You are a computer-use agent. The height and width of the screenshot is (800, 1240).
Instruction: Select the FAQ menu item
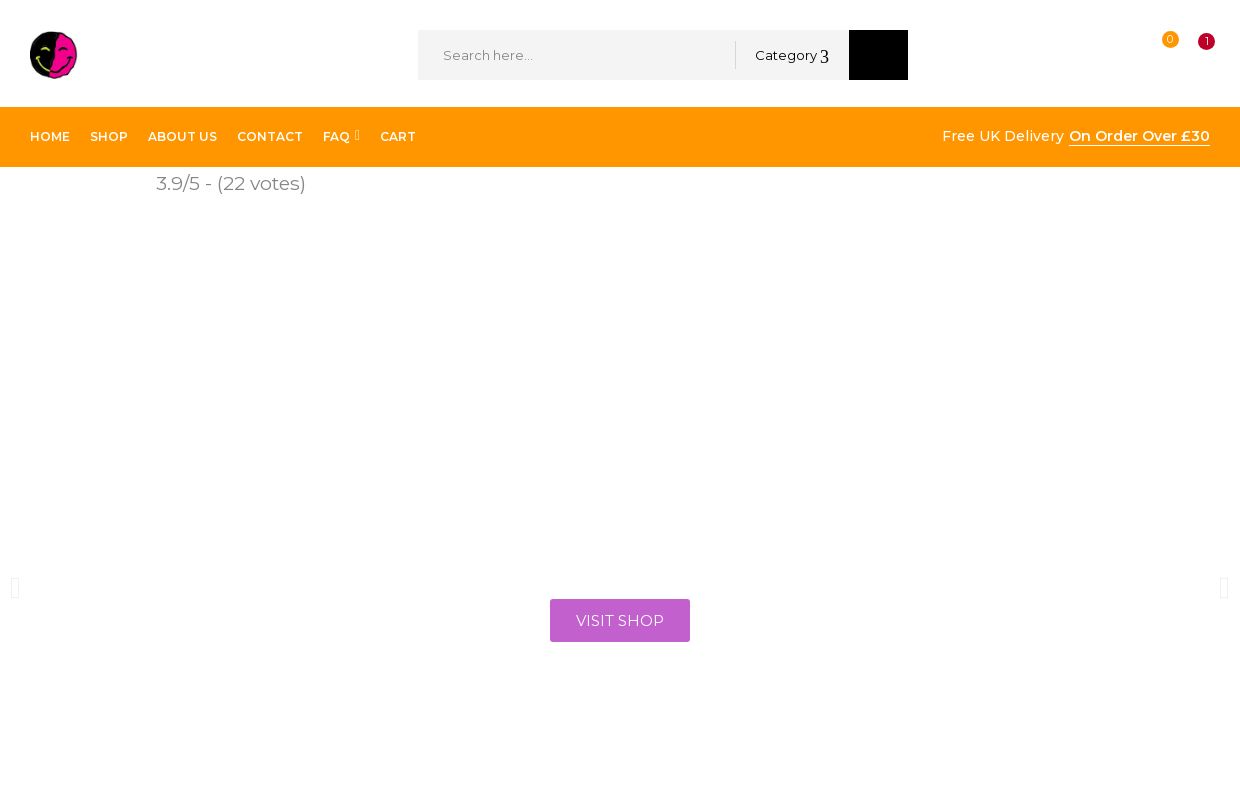[336, 137]
